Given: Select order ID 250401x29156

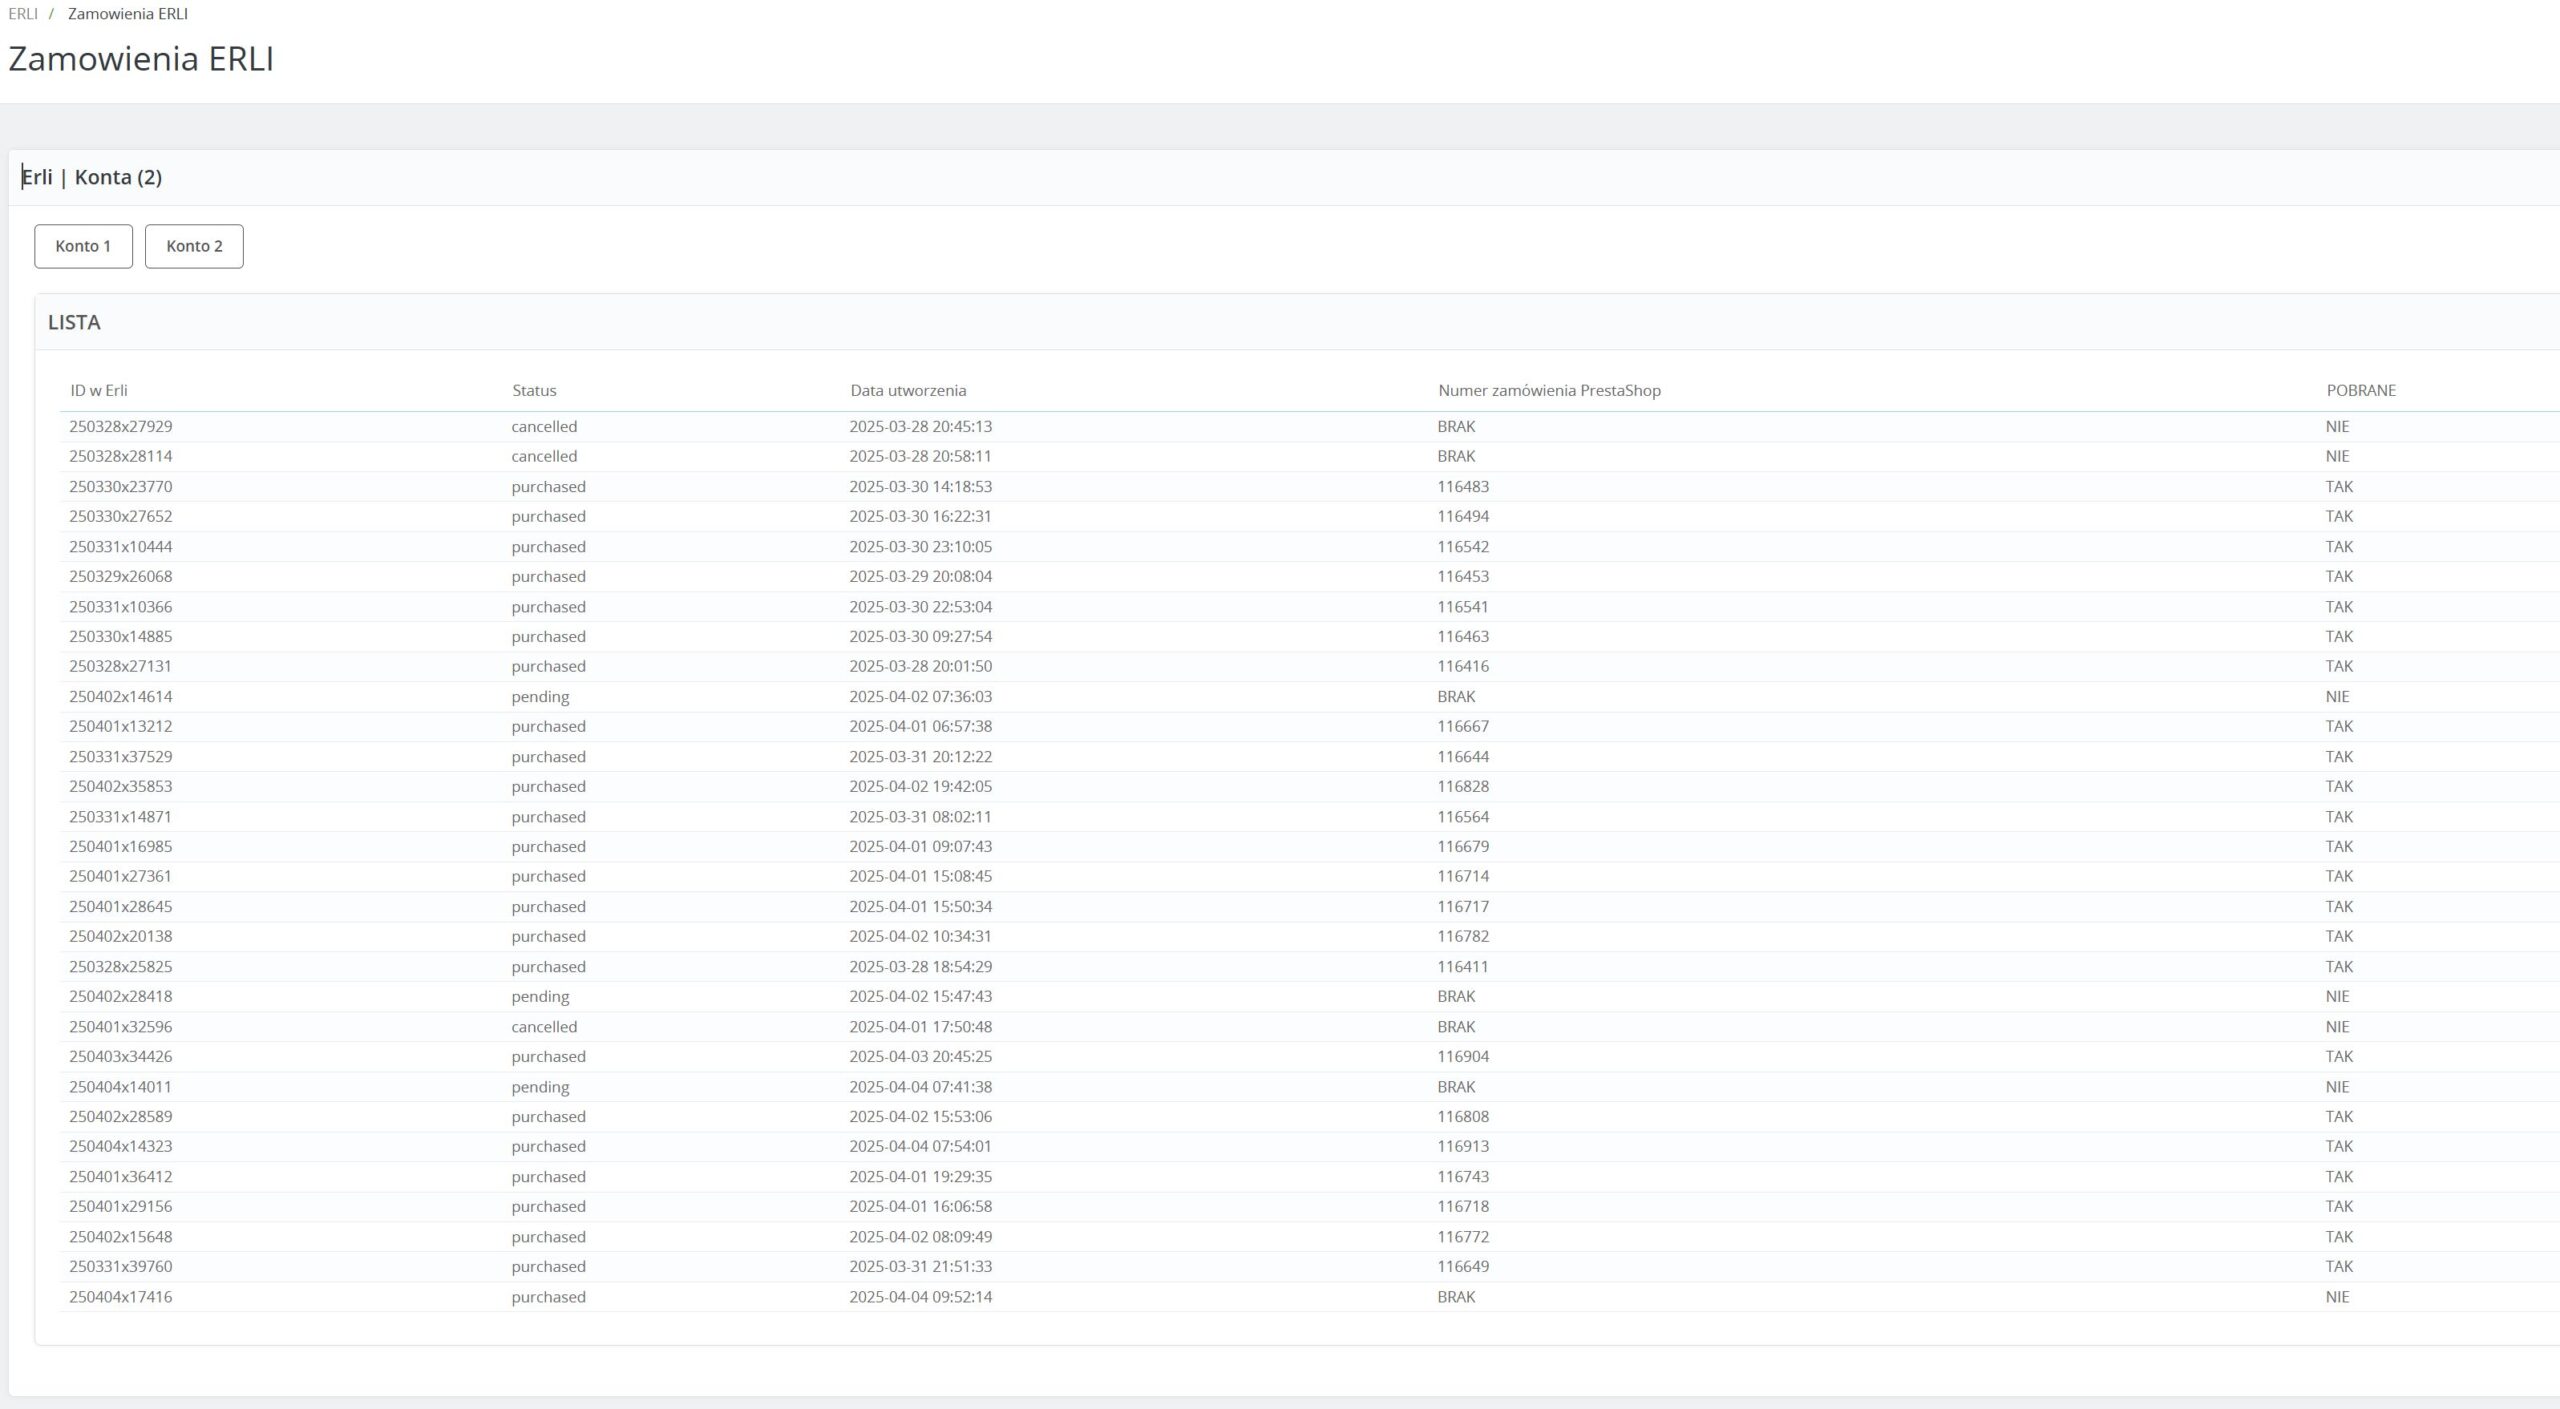Looking at the screenshot, I should [121, 1206].
